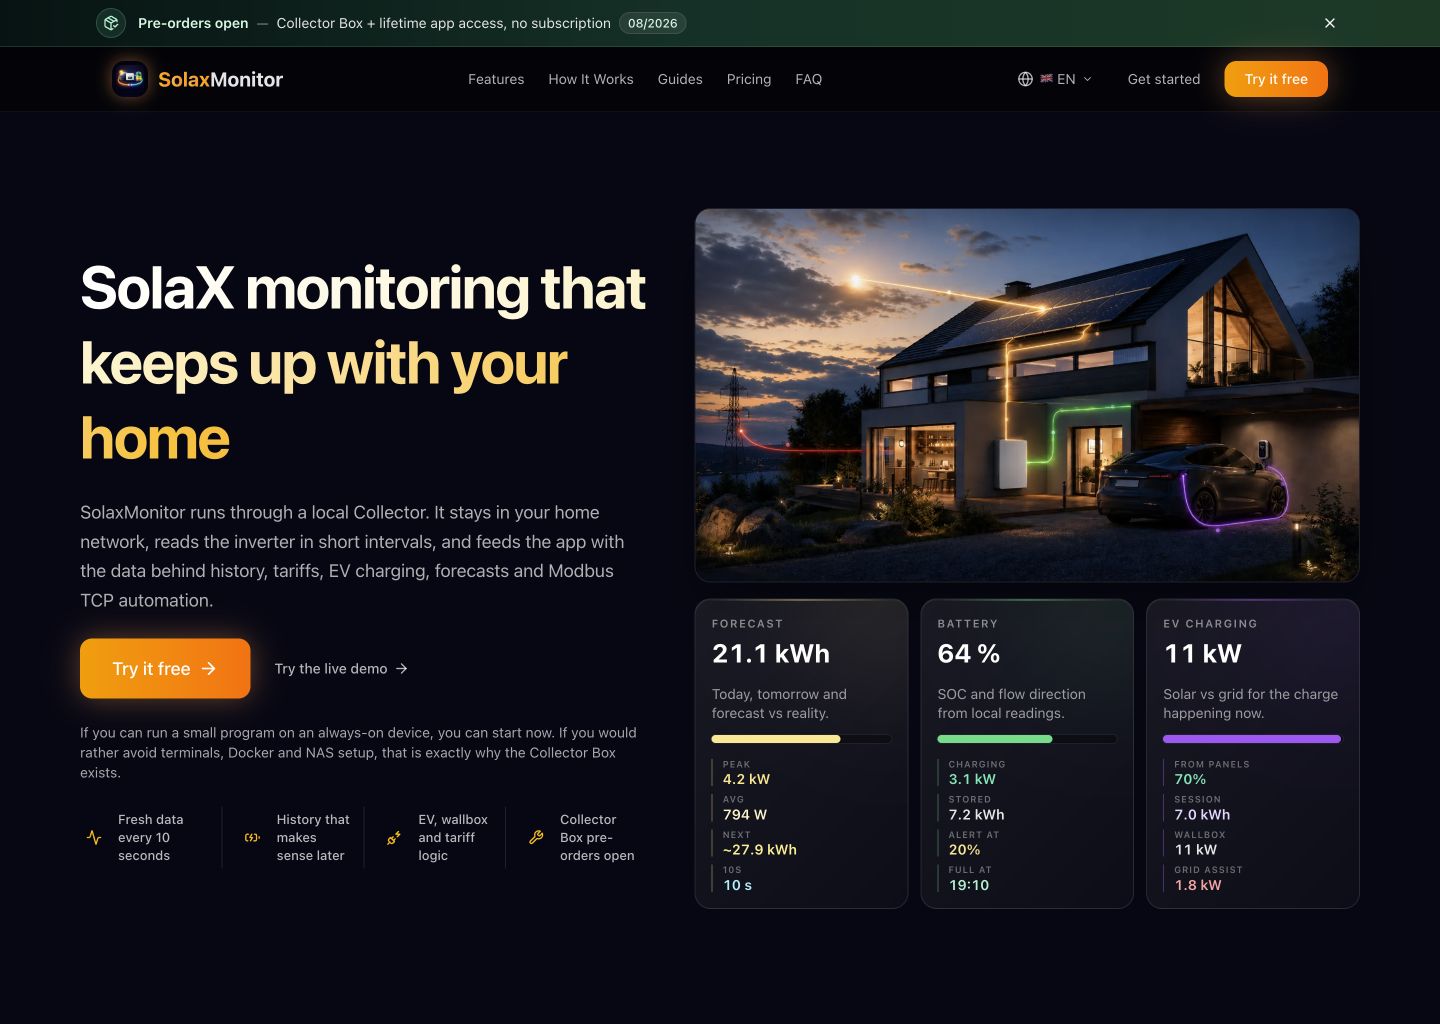Click the green Battery level bar
This screenshot has width=1440, height=1024.
click(x=1027, y=739)
